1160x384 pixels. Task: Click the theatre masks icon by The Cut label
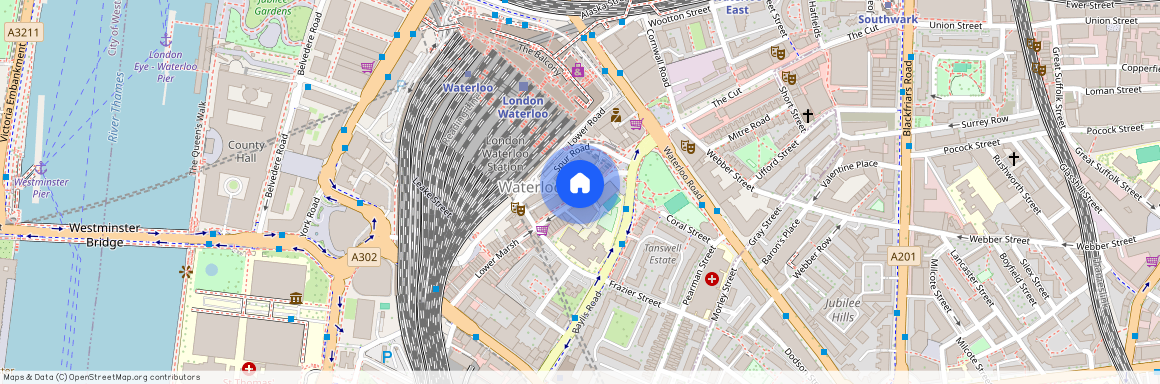tap(777, 53)
